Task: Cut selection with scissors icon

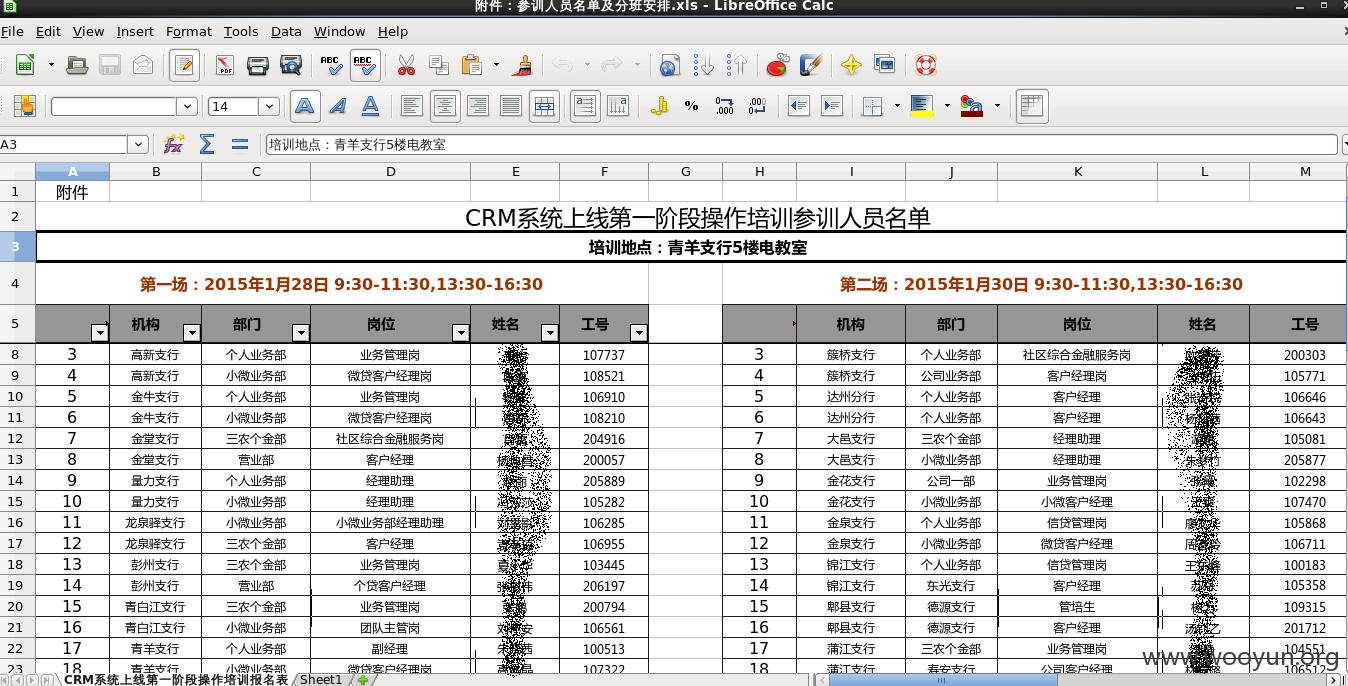Action: click(x=405, y=66)
